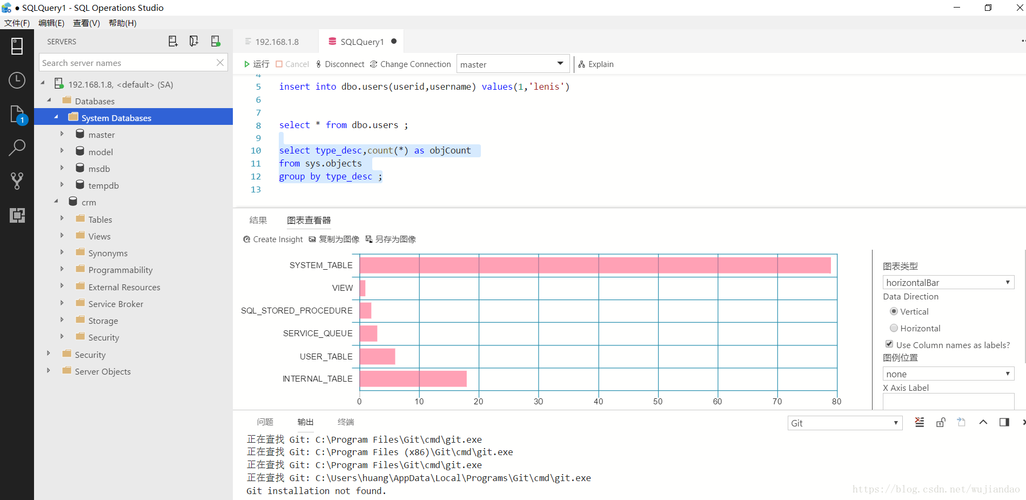This screenshot has height=500, width=1026.
Task: Select the Vertical data direction radio button
Action: point(894,312)
